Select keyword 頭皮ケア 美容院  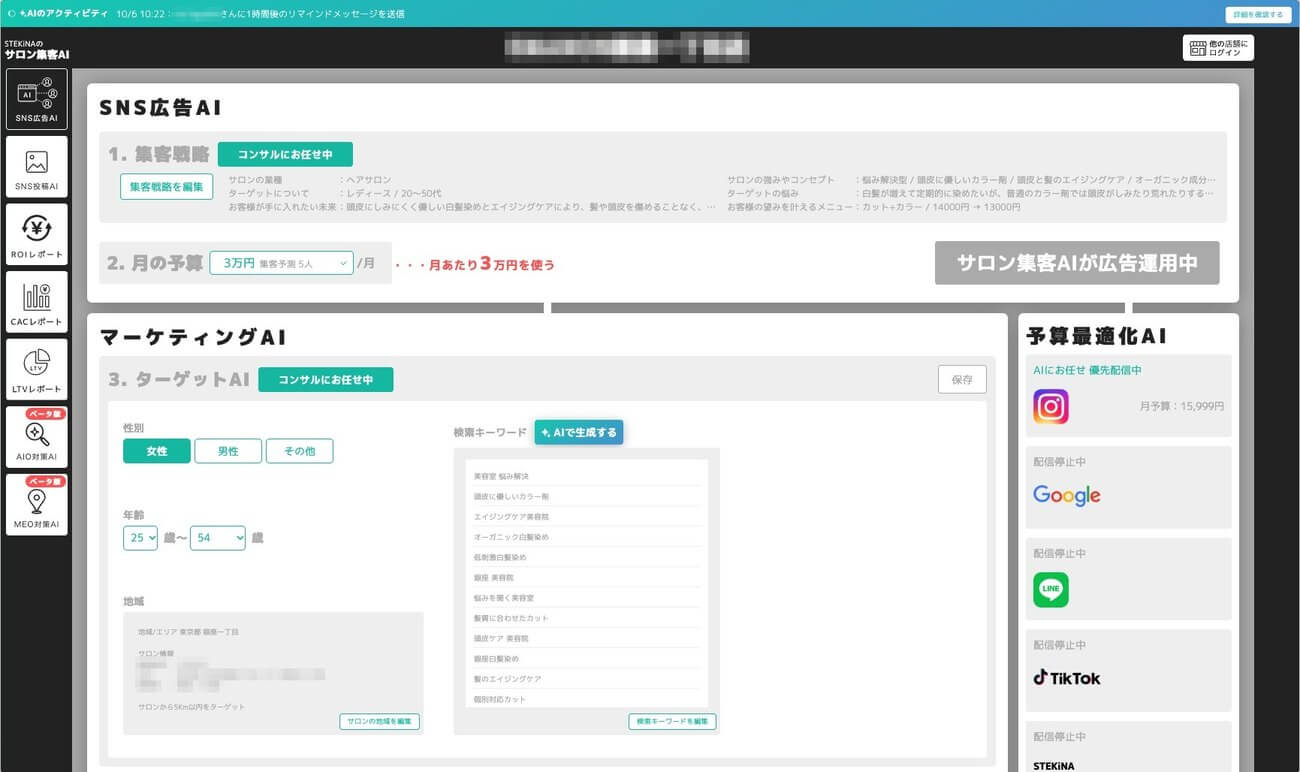click(x=587, y=638)
